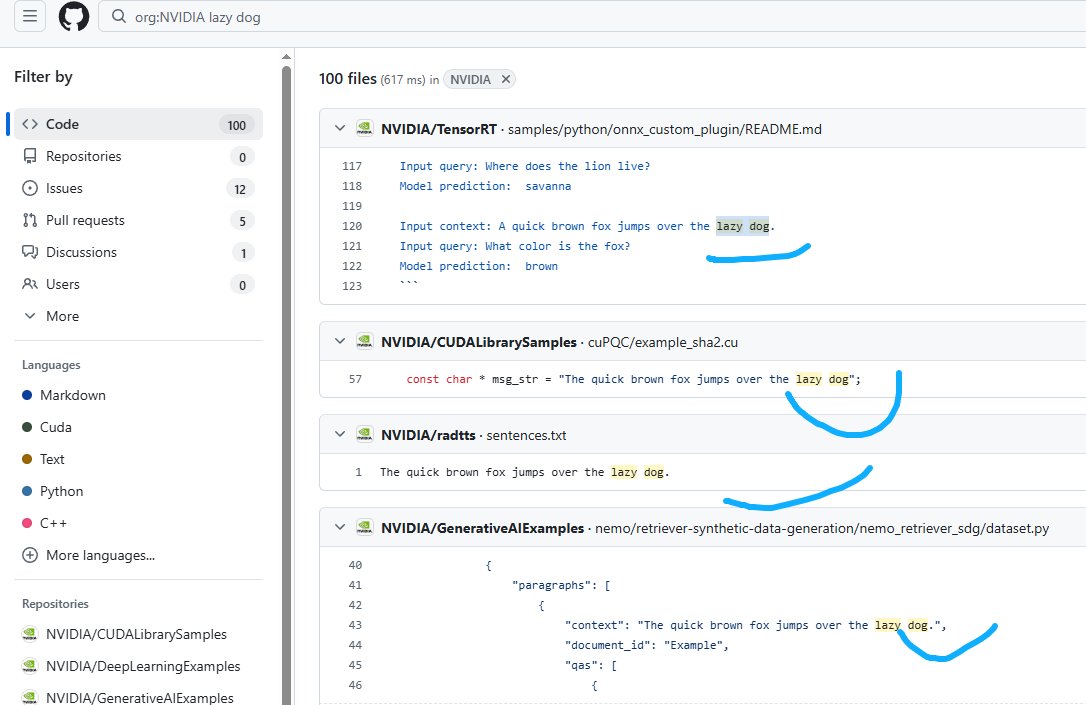Viewport: 1086px width, 705px height.
Task: Collapse the NVIDIA/GenerativeAIExamples result
Action: coord(339,527)
